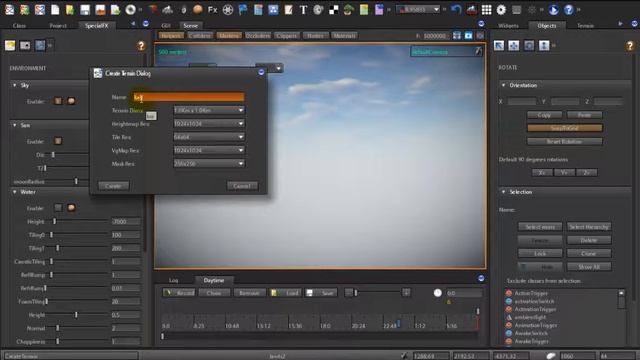
Task: Toggle the Water Enable checkbox
Action: click(58, 208)
